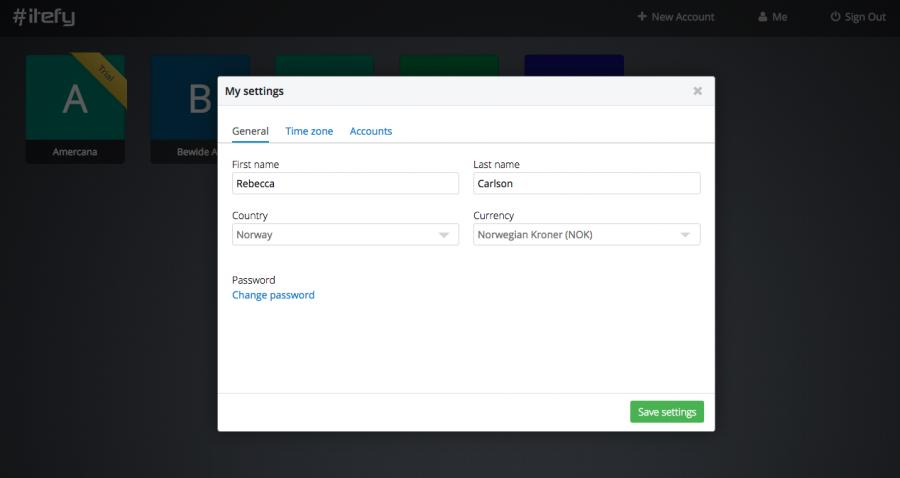Select the bright green account tile

click(449, 65)
